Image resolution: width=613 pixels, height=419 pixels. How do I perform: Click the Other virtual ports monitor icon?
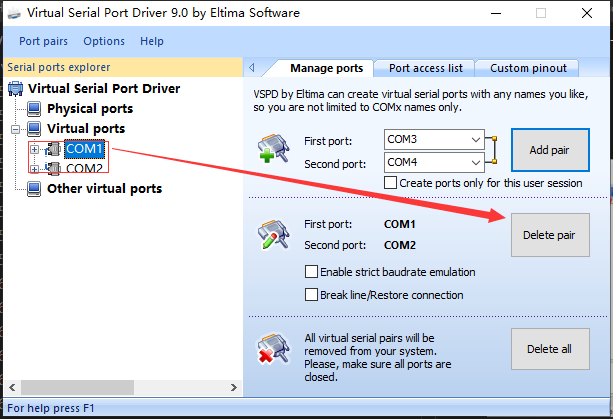click(x=34, y=189)
